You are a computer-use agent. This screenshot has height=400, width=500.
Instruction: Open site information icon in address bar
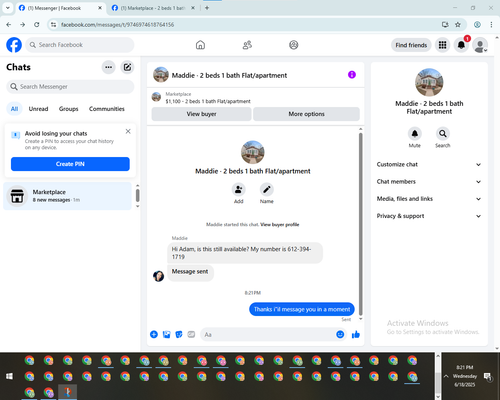53,25
